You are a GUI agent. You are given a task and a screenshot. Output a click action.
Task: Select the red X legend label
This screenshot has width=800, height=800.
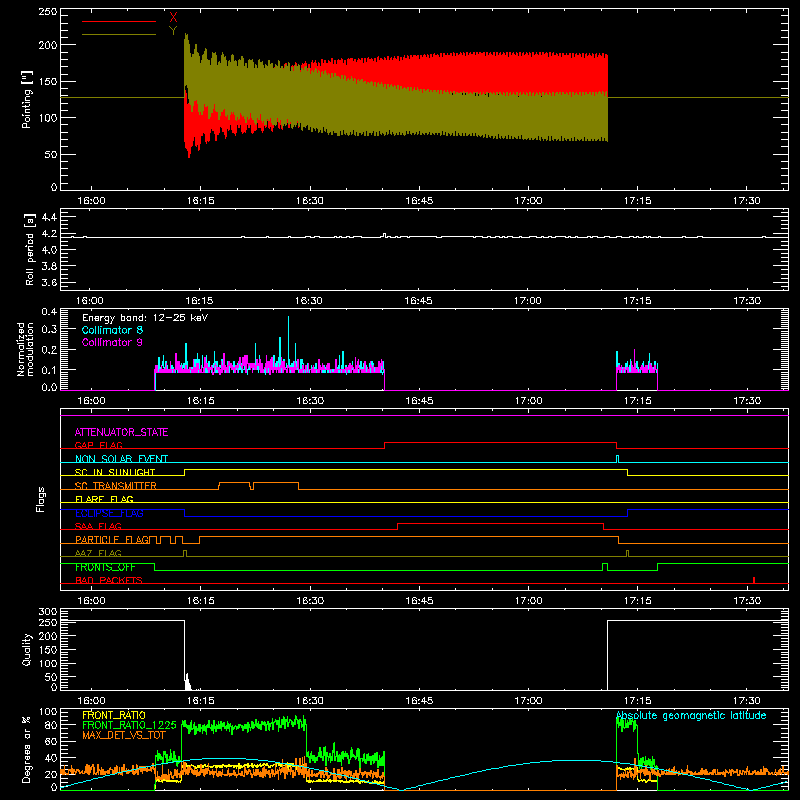point(173,18)
